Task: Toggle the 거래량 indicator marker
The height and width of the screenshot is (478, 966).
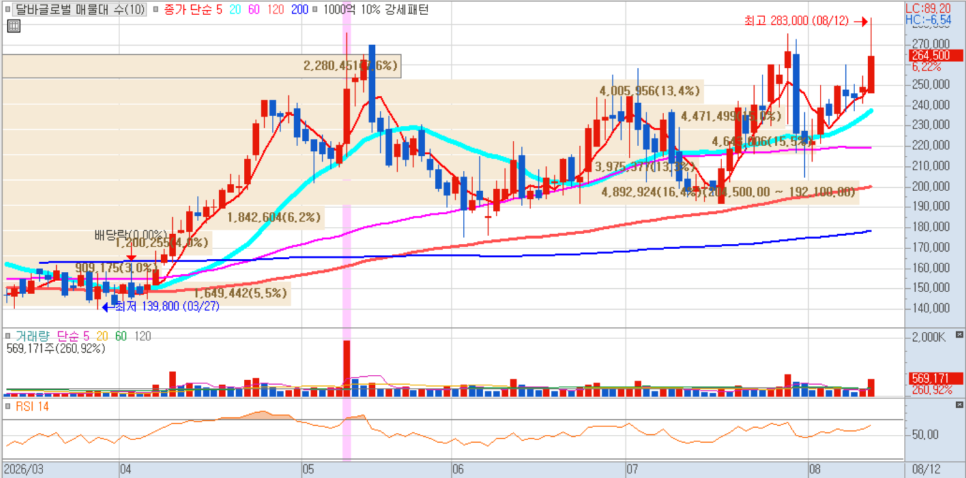Action: [7, 336]
